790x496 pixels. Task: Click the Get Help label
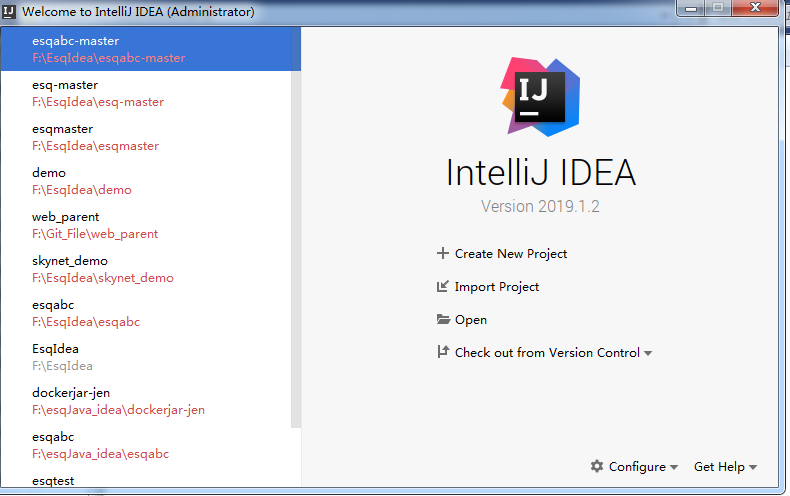[719, 467]
